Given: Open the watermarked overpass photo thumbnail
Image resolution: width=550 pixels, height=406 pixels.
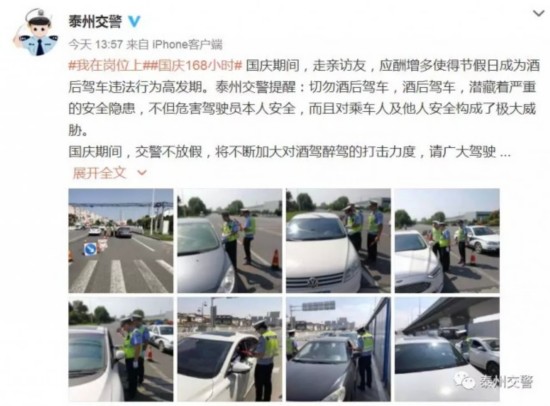Looking at the screenshot, I should pyautogui.click(x=447, y=349).
